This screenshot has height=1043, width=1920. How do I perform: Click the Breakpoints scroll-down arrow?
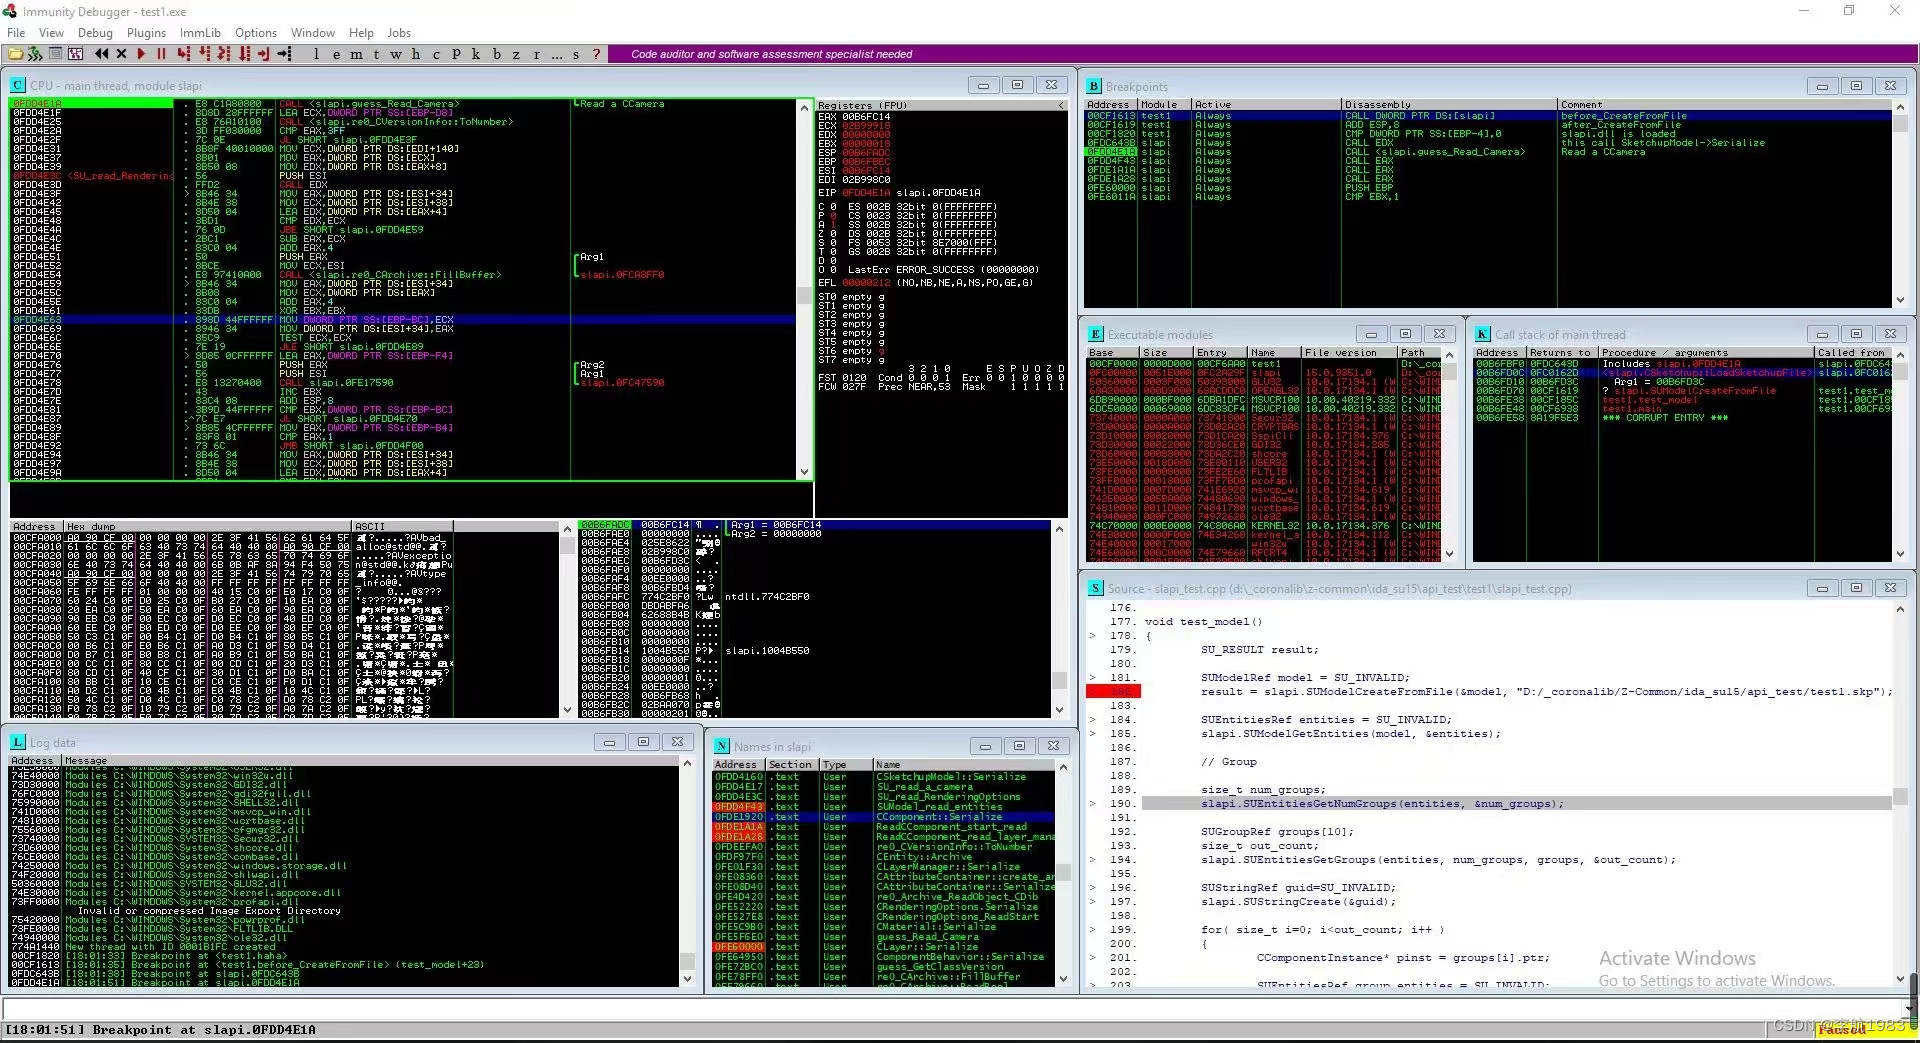(1900, 299)
